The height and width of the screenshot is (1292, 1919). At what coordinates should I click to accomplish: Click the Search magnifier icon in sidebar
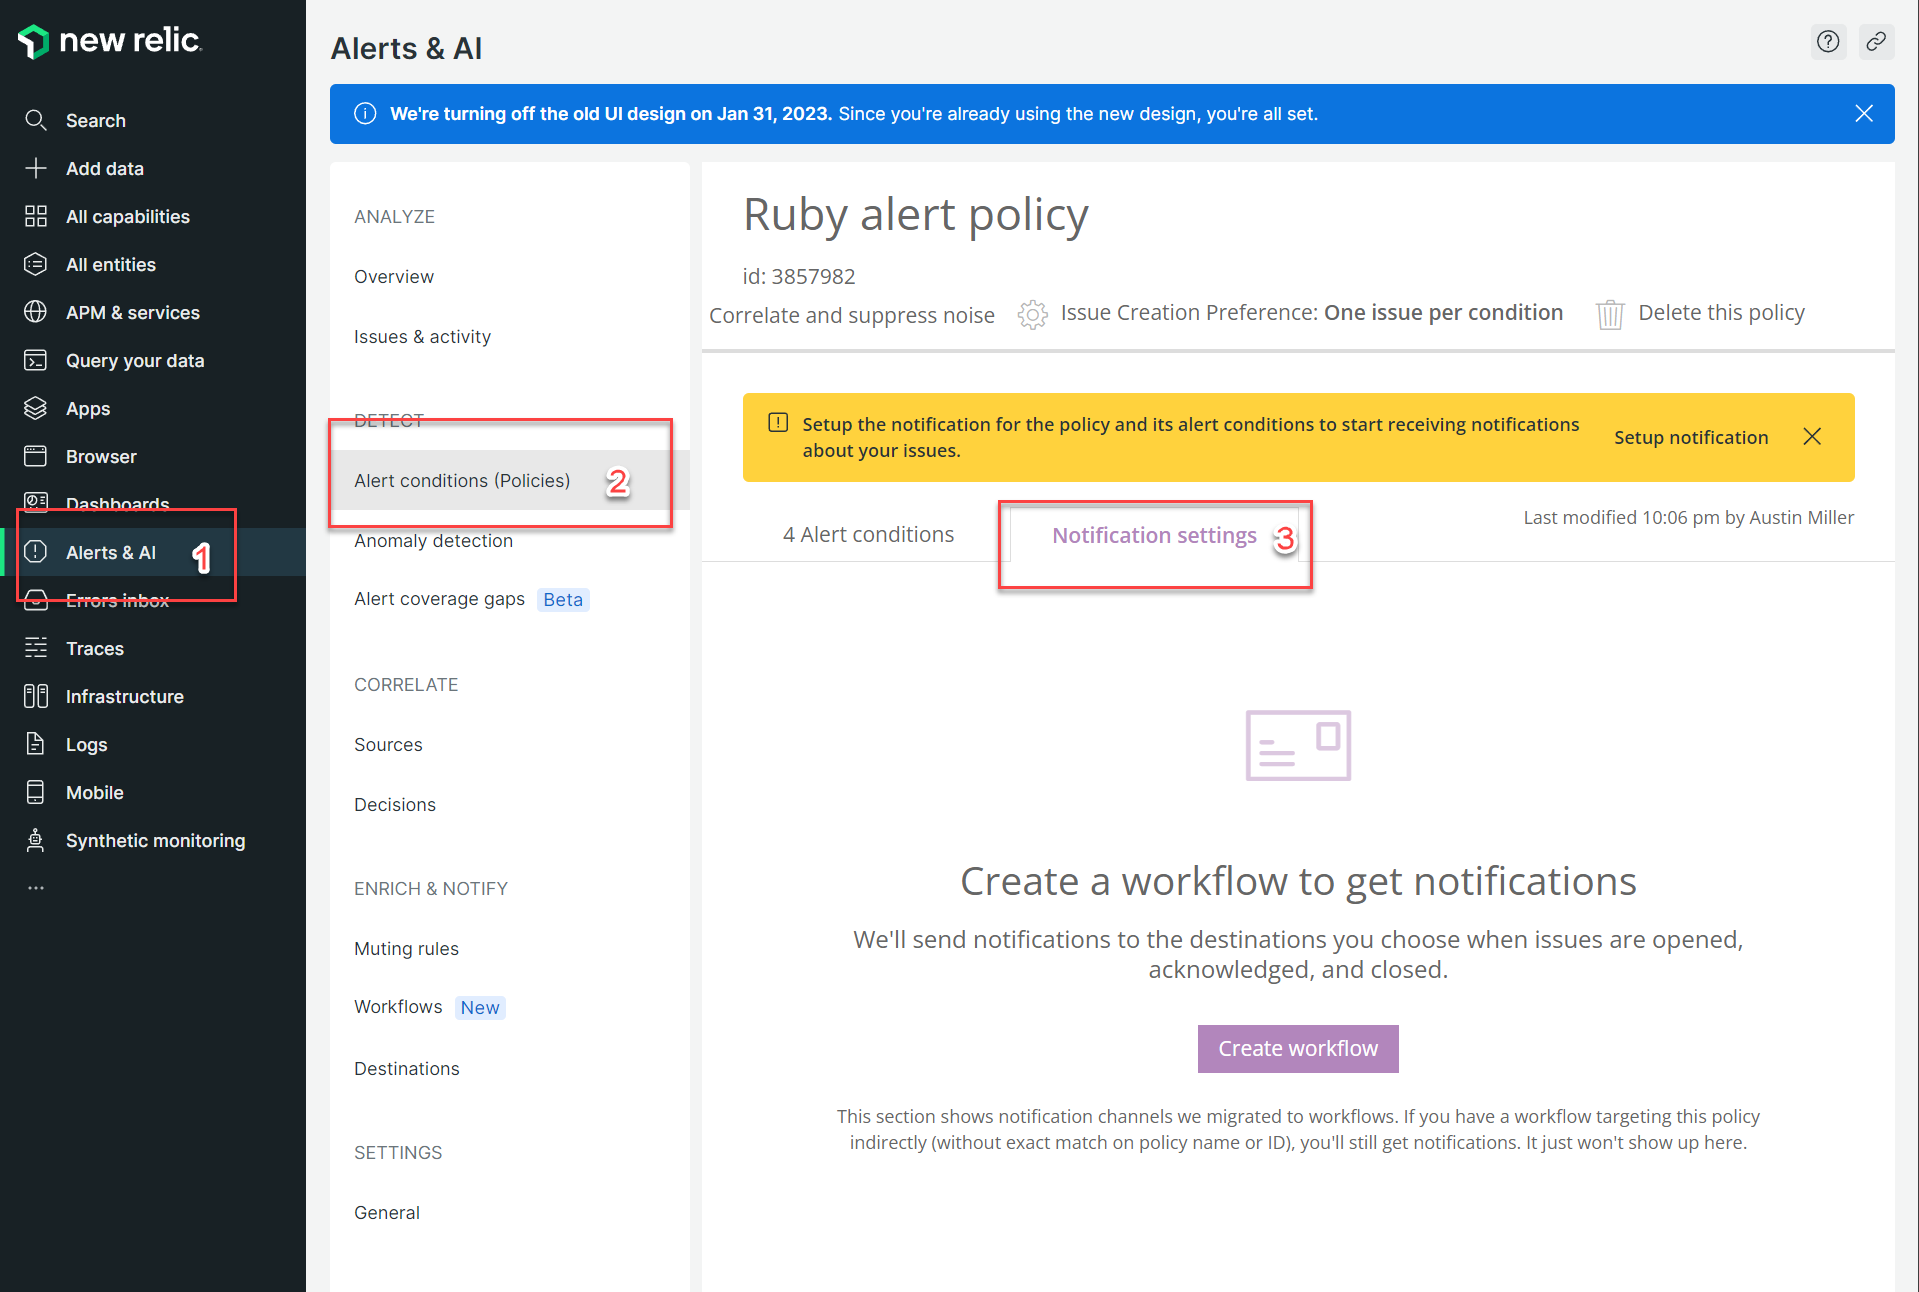(x=36, y=121)
